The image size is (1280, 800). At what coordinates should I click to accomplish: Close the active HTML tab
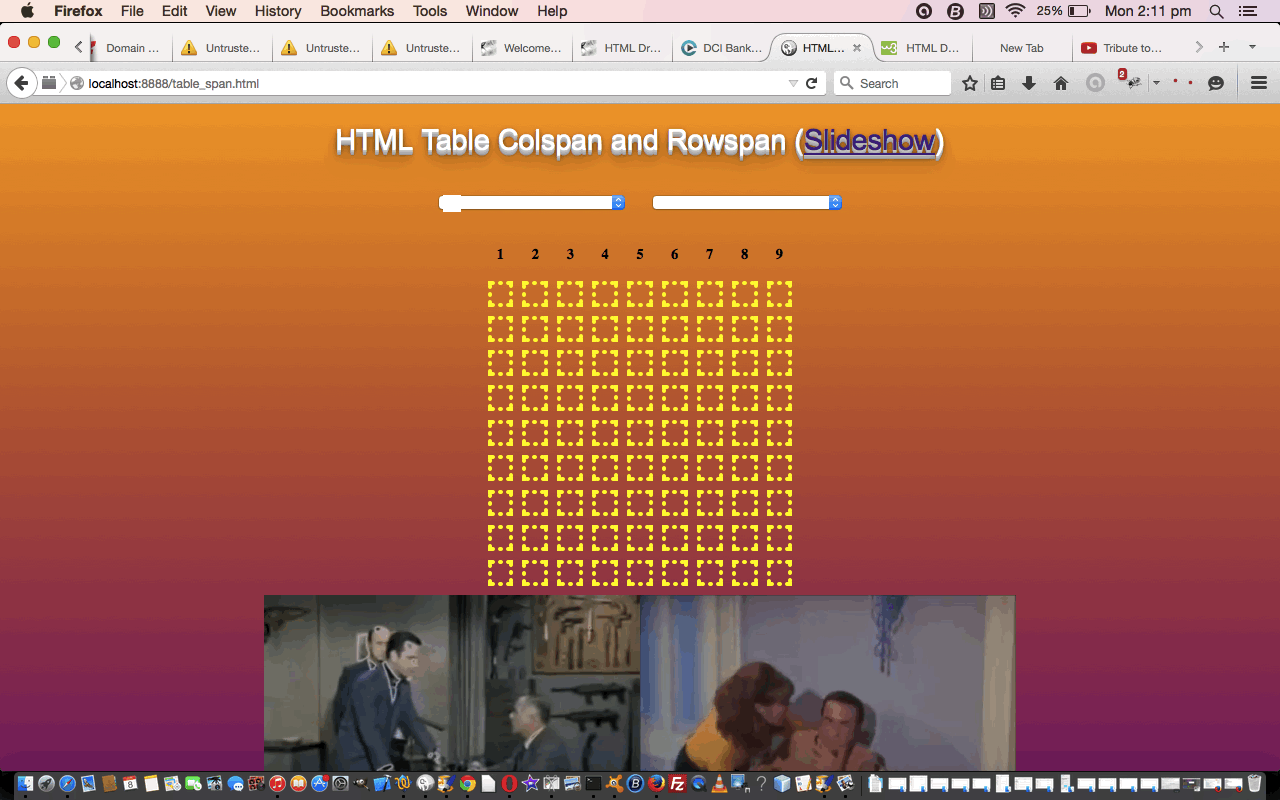tap(857, 48)
